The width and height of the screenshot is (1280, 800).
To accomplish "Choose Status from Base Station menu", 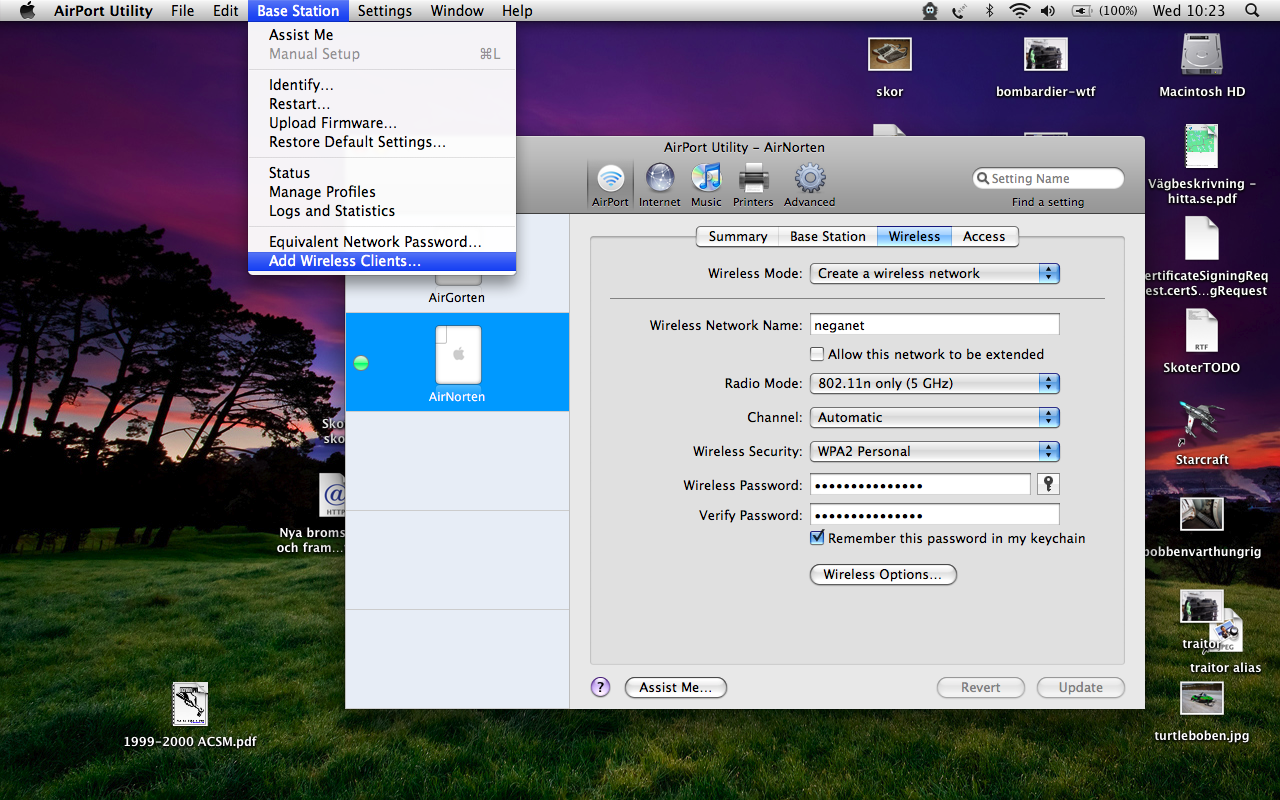I will click(x=382, y=173).
